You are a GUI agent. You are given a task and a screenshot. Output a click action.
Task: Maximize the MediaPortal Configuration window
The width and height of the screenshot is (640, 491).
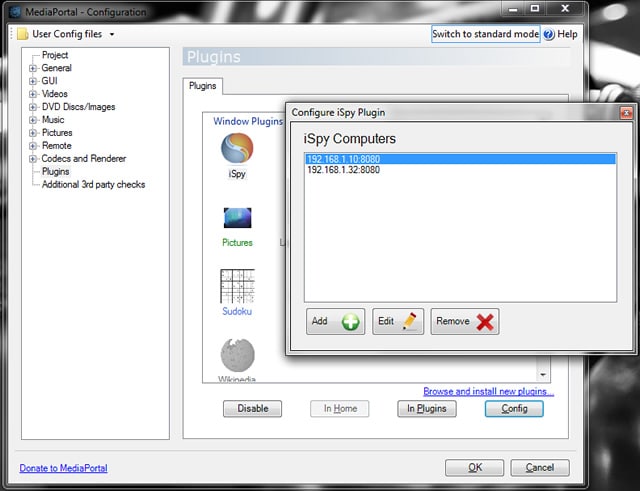pyautogui.click(x=535, y=9)
